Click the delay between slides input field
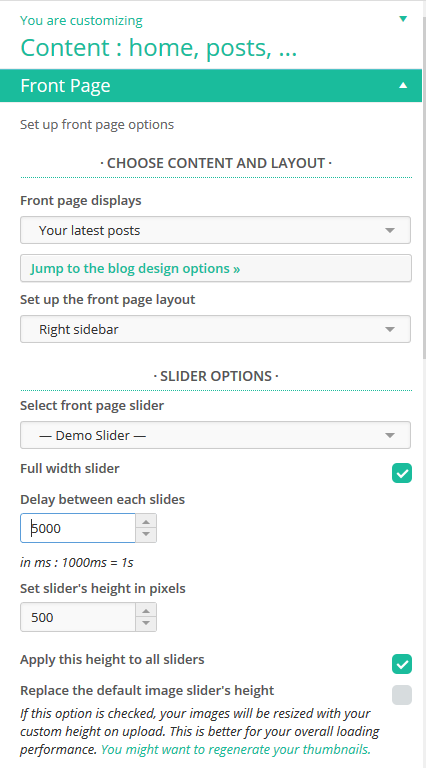This screenshot has width=426, height=768. tap(78, 528)
